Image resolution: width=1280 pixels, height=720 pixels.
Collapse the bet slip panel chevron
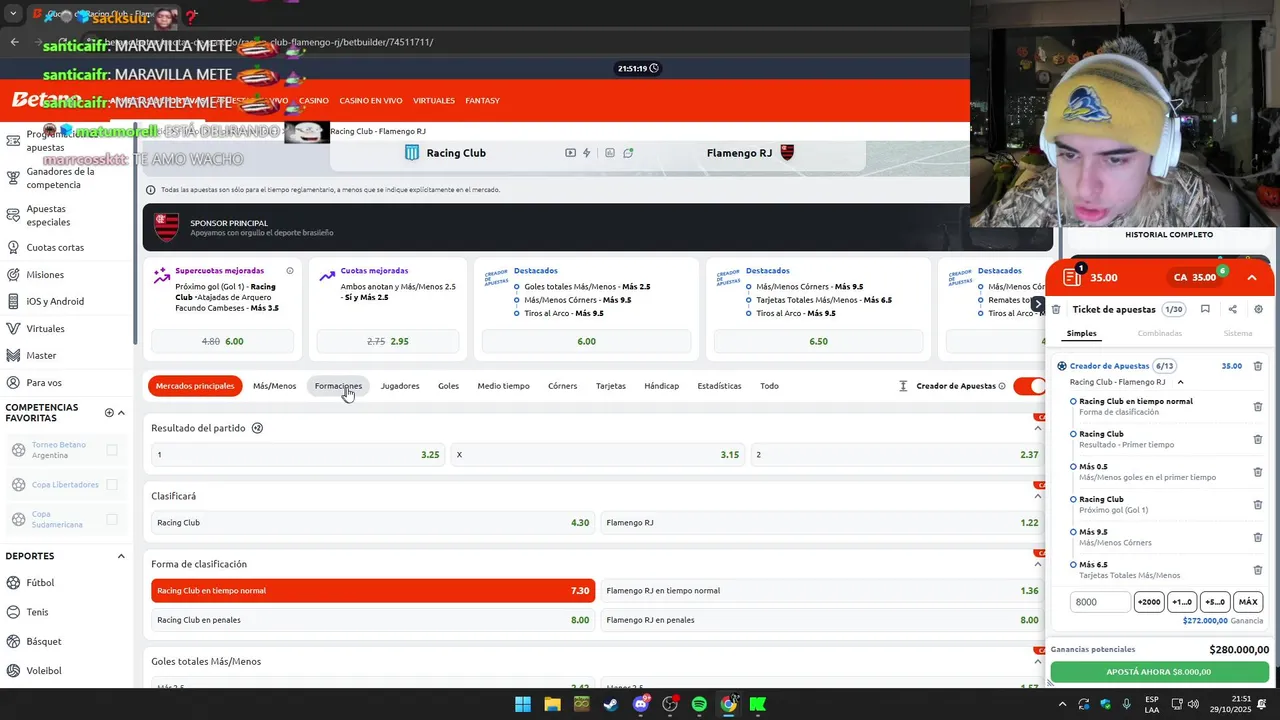pos(1252,278)
